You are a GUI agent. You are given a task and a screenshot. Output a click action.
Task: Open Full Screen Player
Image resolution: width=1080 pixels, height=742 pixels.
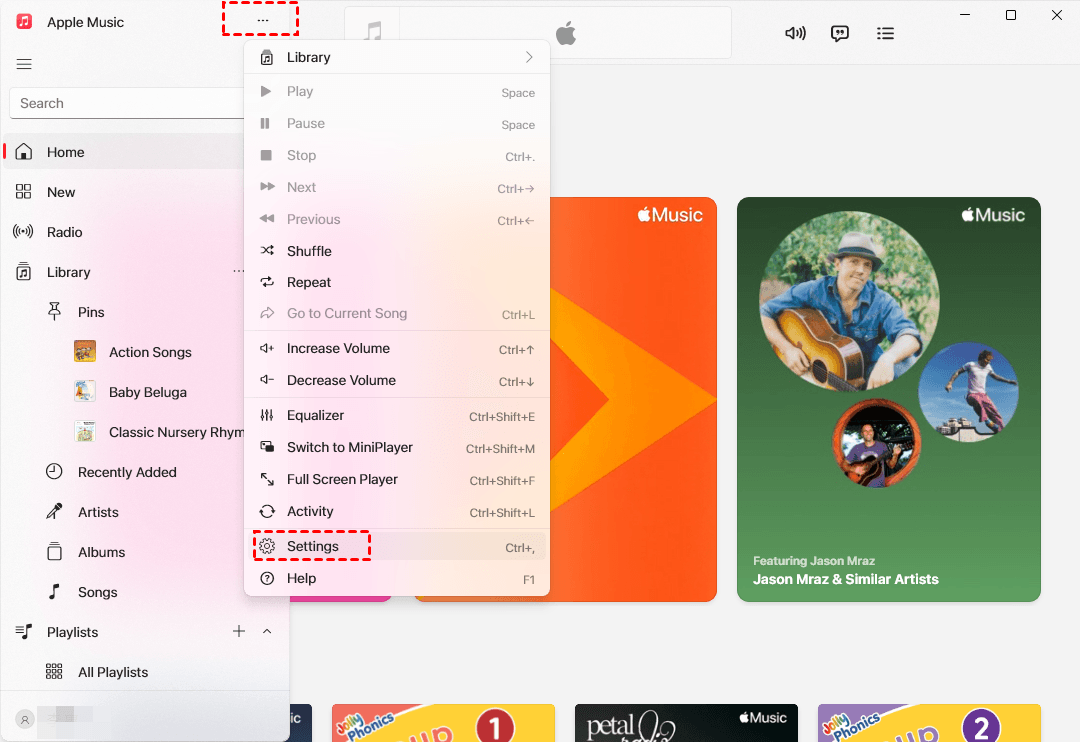(x=397, y=480)
